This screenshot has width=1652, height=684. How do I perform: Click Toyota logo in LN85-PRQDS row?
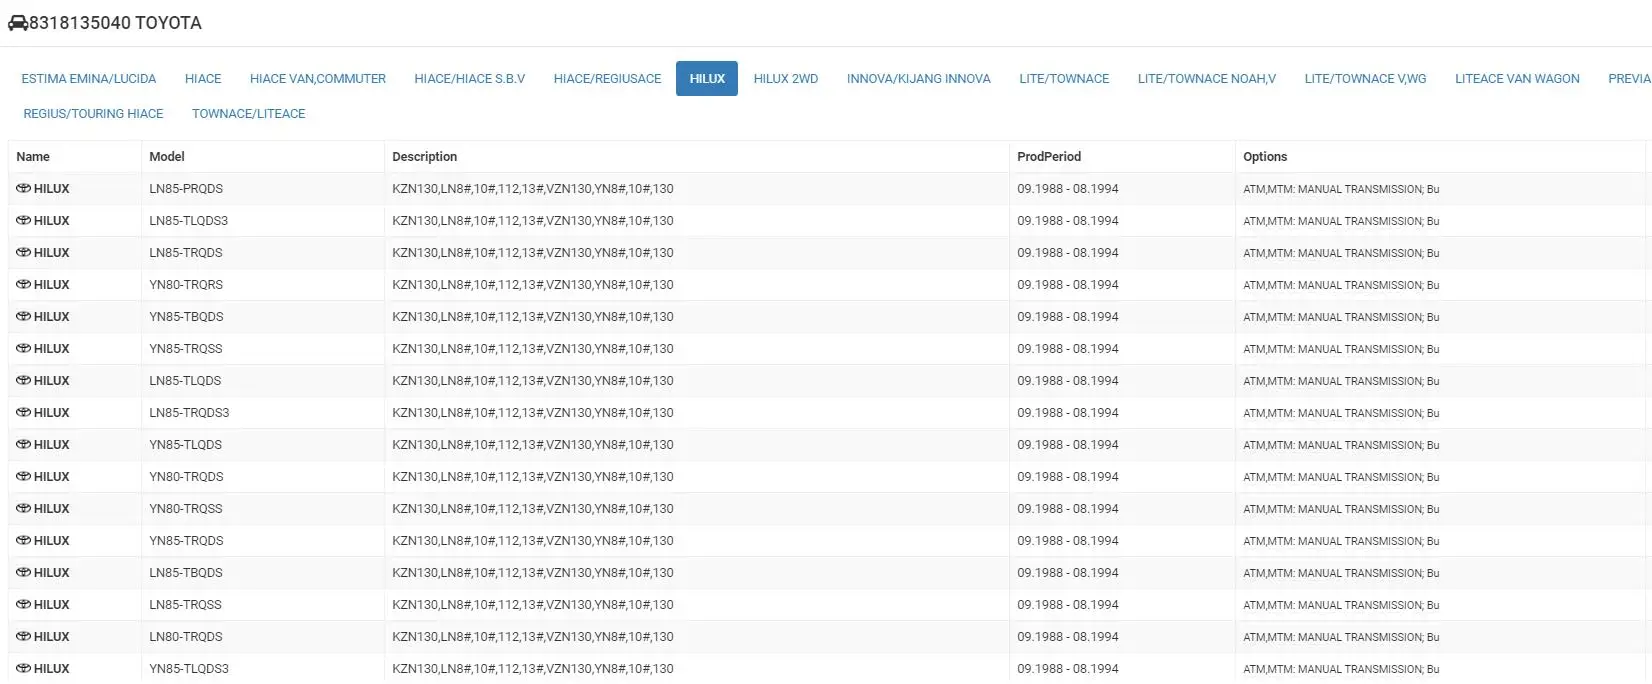[x=23, y=188]
